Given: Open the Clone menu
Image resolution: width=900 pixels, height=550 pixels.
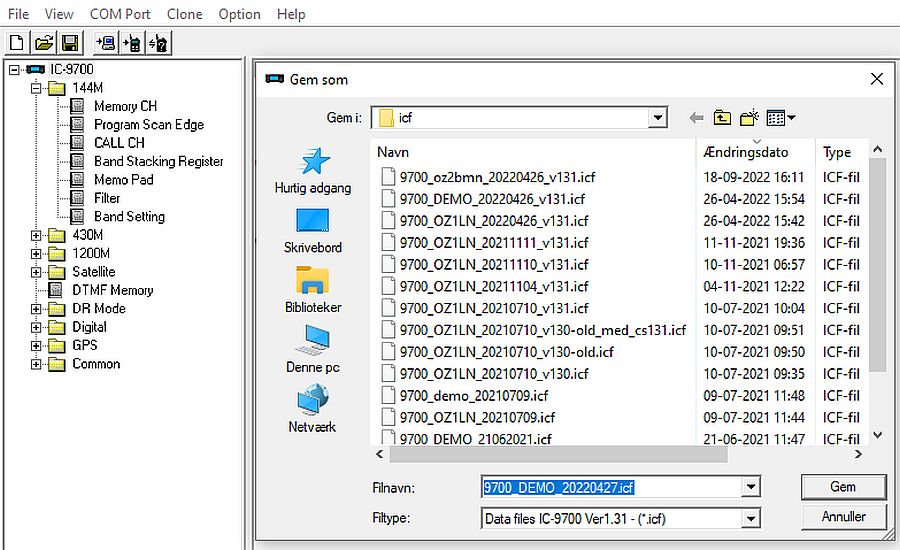Looking at the screenshot, I should point(184,14).
